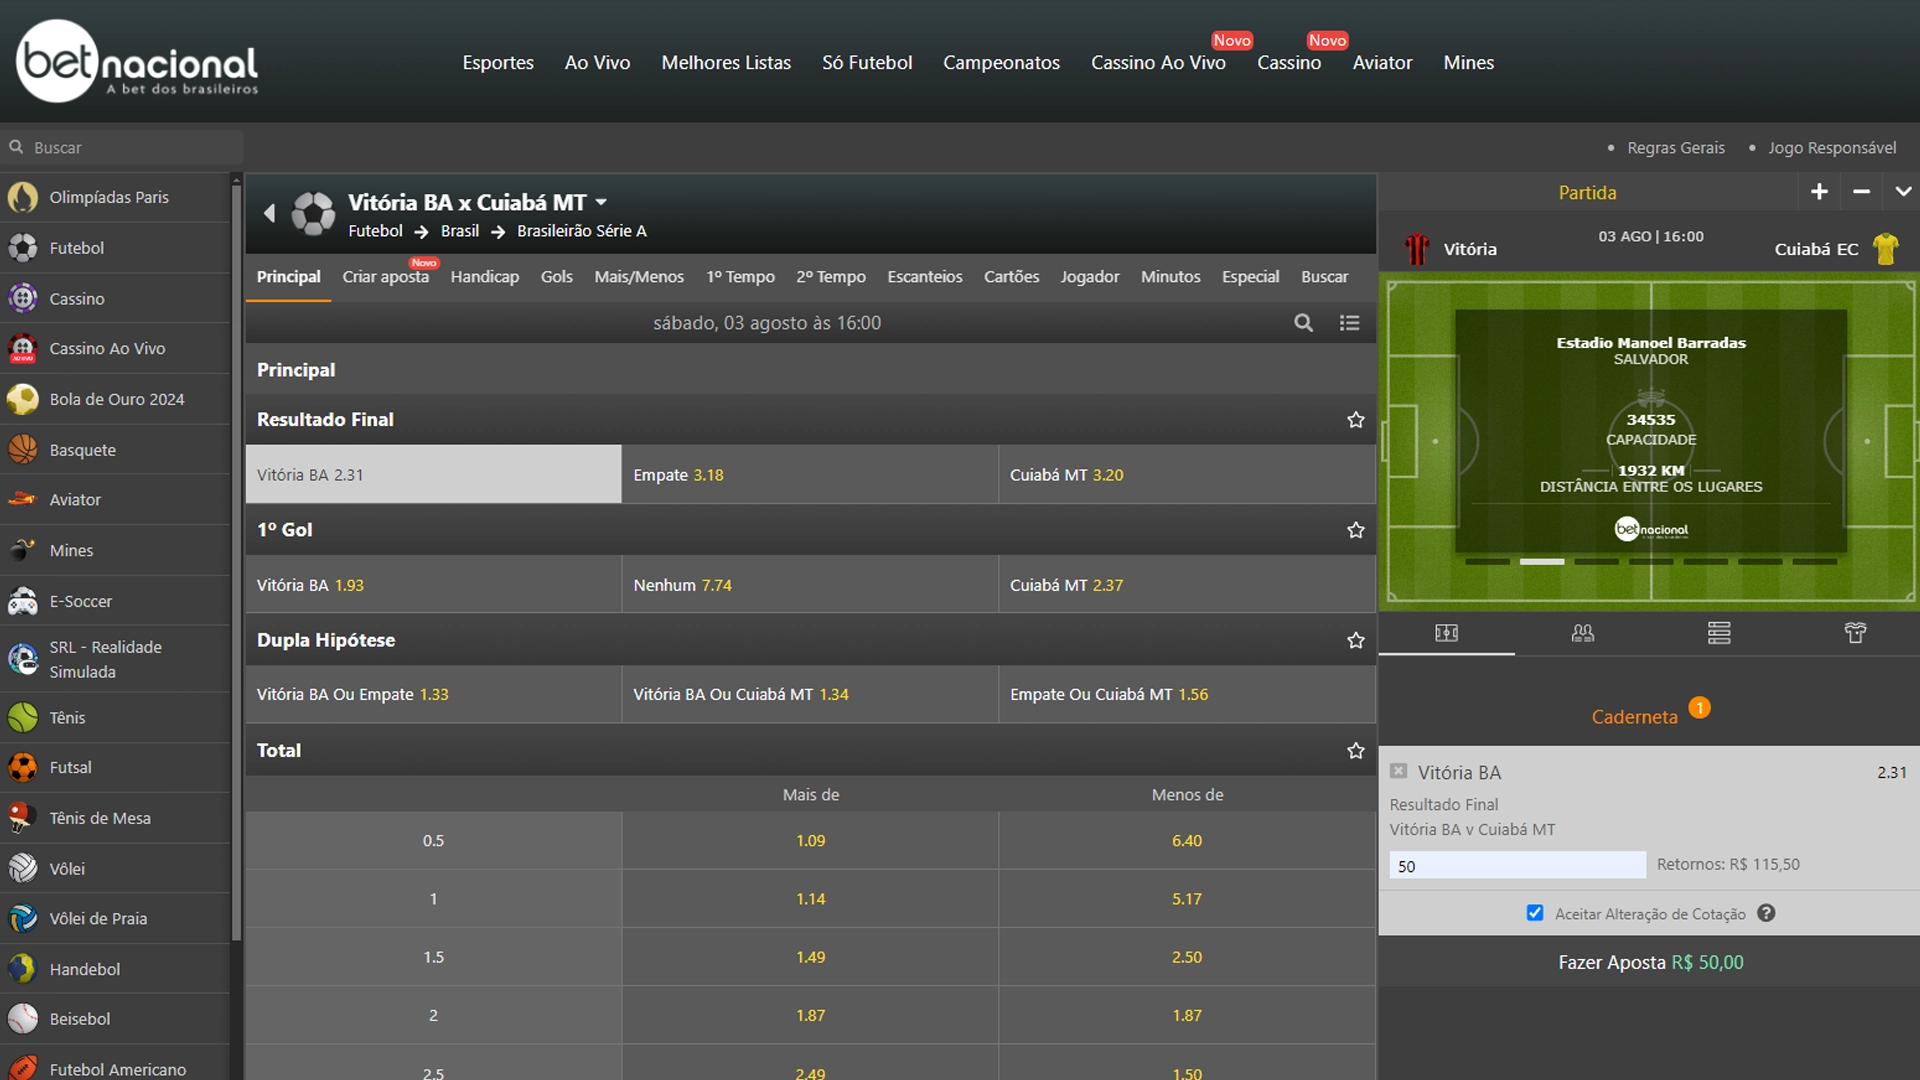The image size is (1920, 1080).
Task: Open help icon for odds change acceptance
Action: [x=1766, y=913]
